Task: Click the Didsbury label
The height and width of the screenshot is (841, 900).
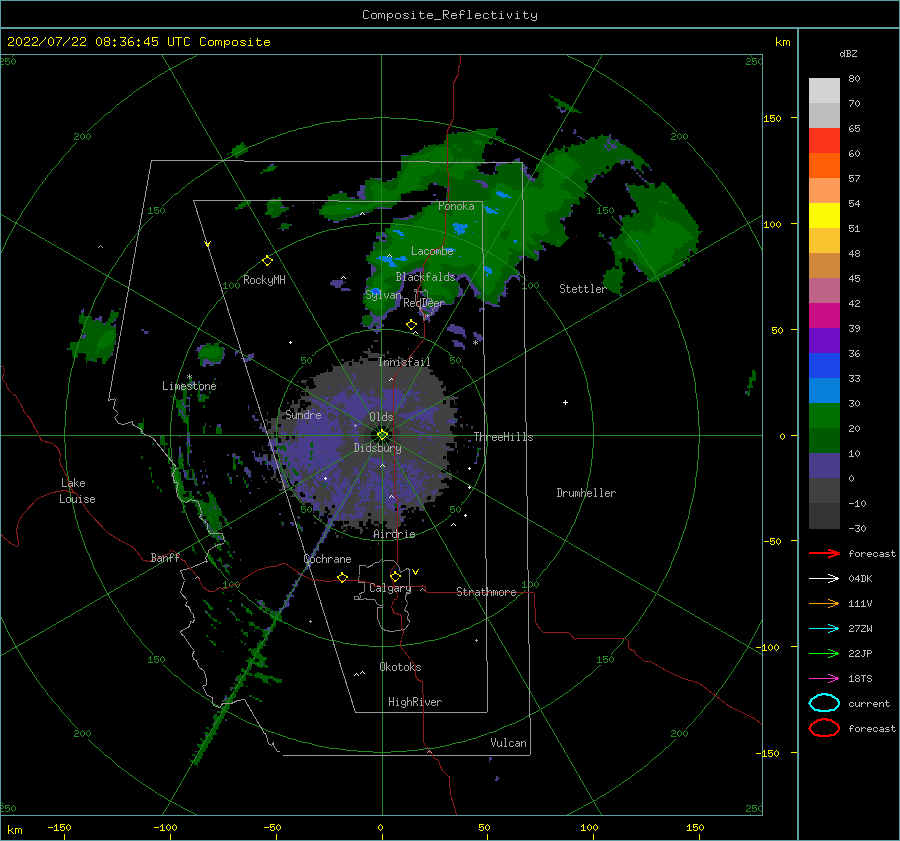Action: tap(377, 448)
